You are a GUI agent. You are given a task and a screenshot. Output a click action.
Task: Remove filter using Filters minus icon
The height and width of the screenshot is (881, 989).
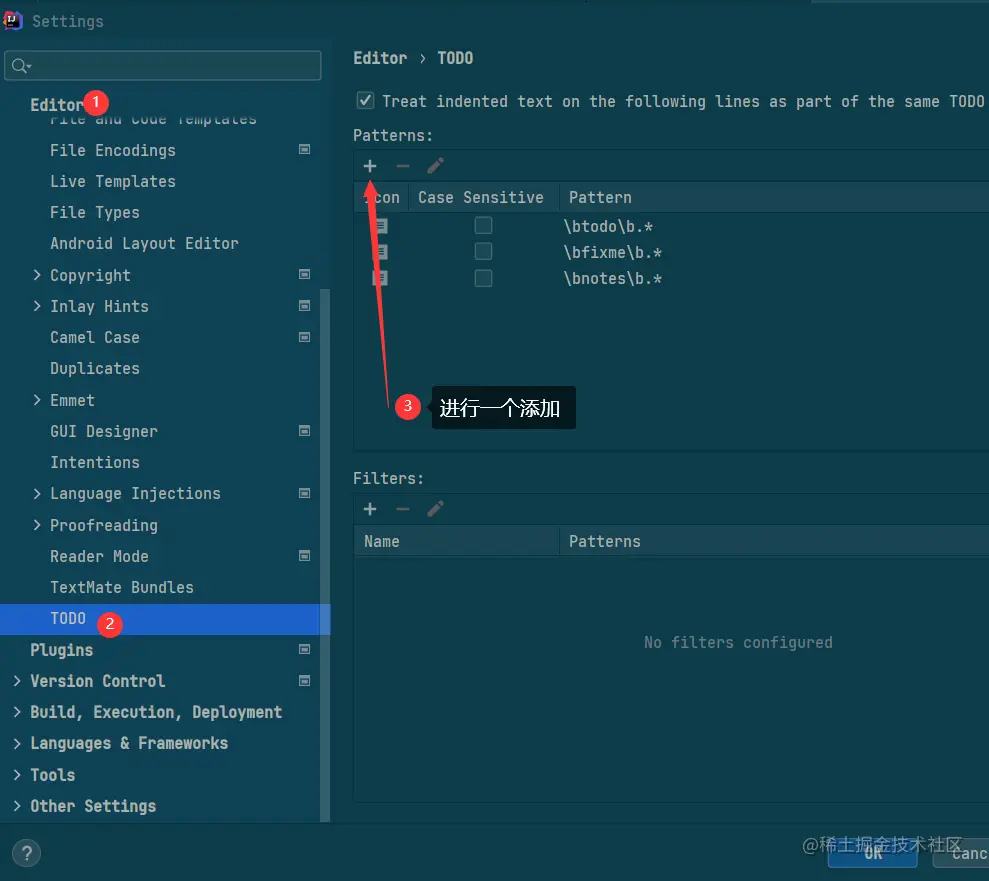click(x=402, y=509)
